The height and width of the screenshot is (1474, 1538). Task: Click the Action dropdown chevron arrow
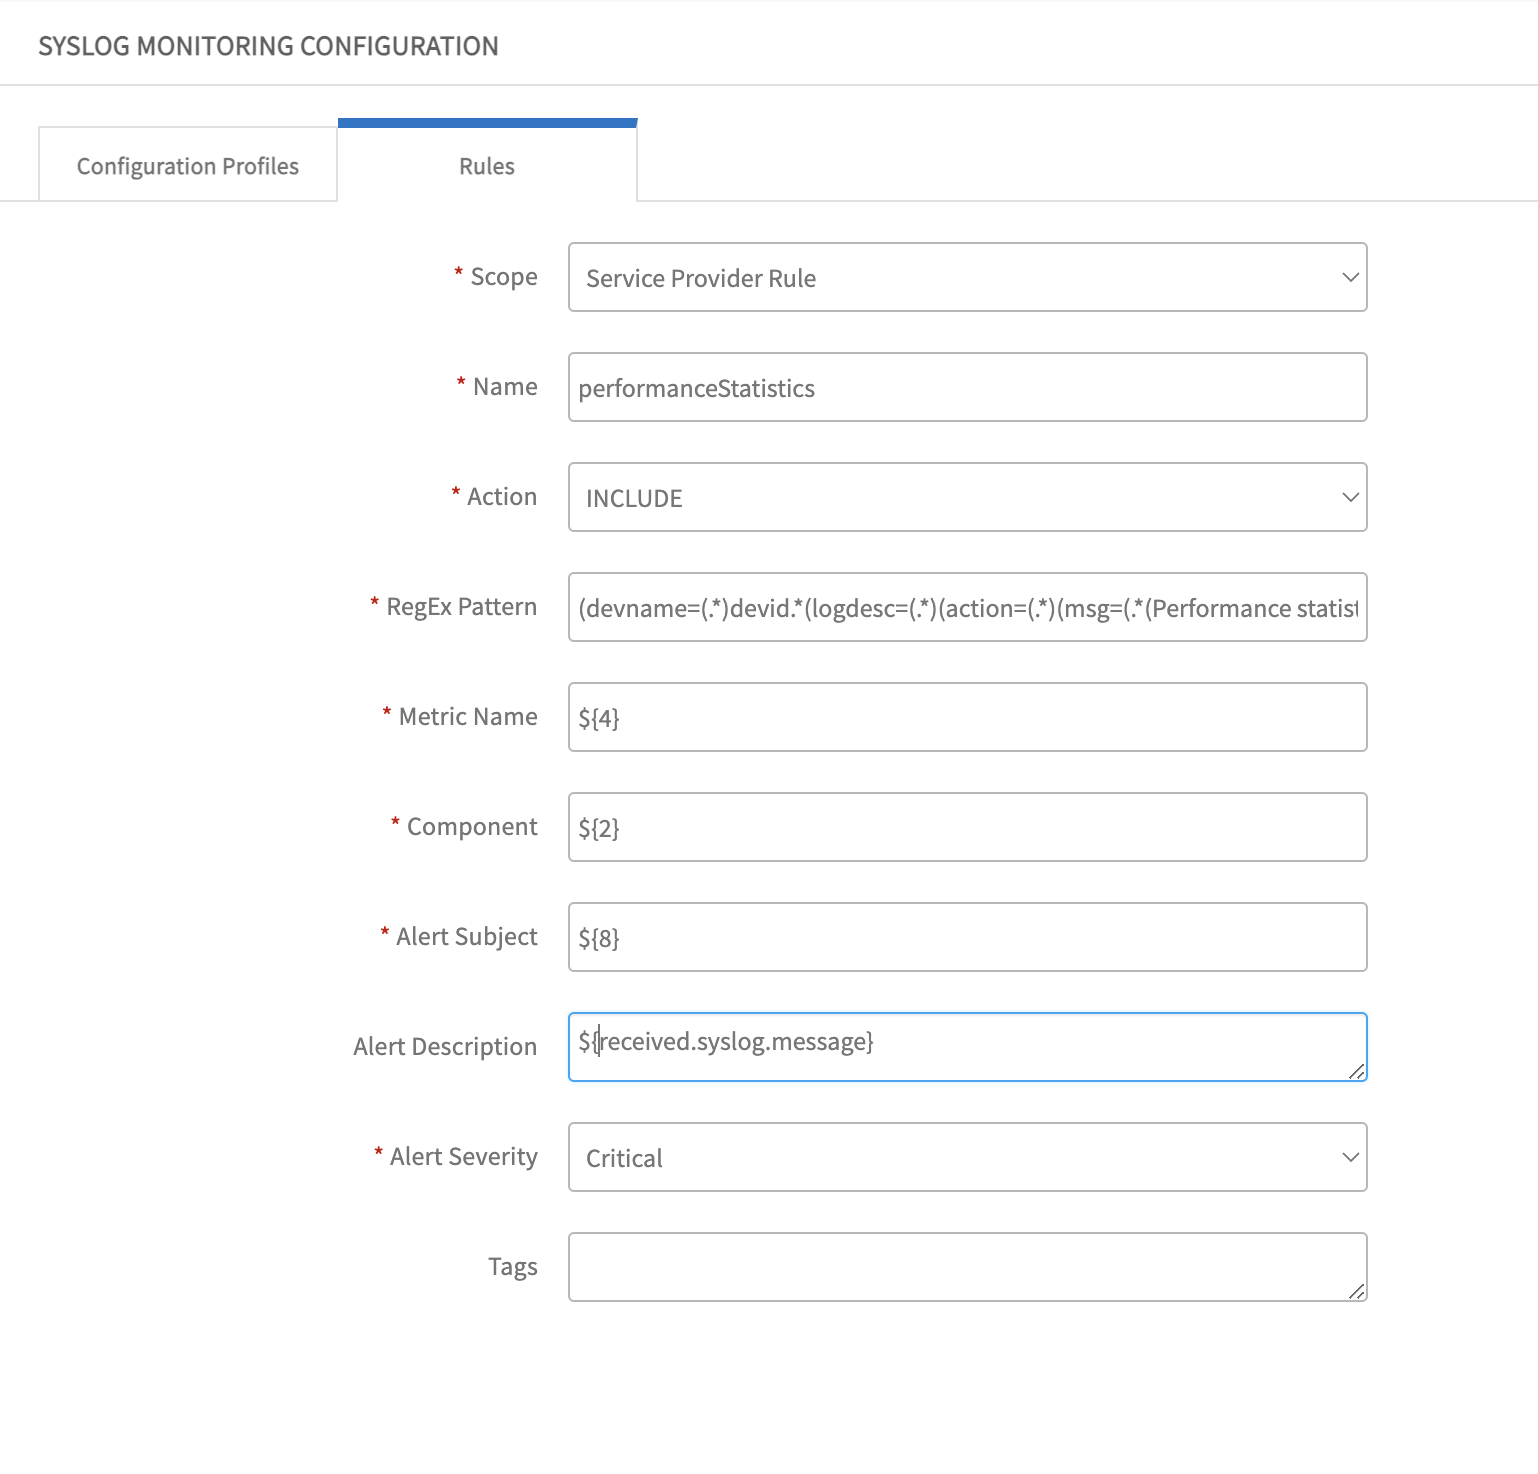pyautogui.click(x=1351, y=497)
